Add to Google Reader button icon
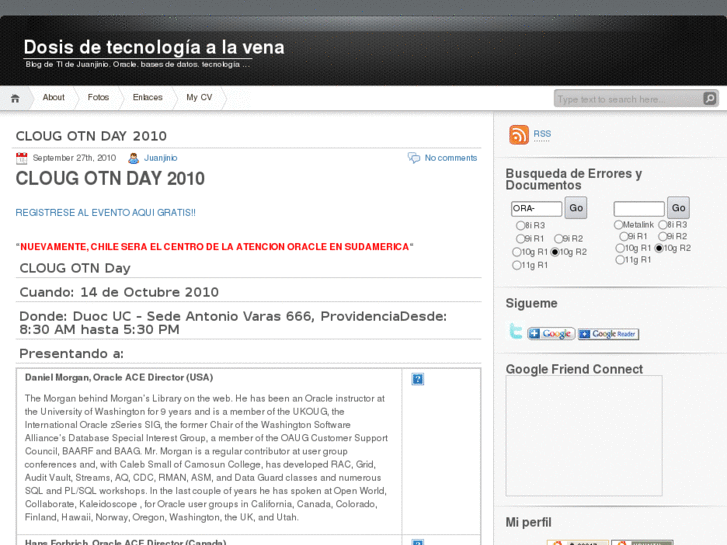 click(608, 334)
